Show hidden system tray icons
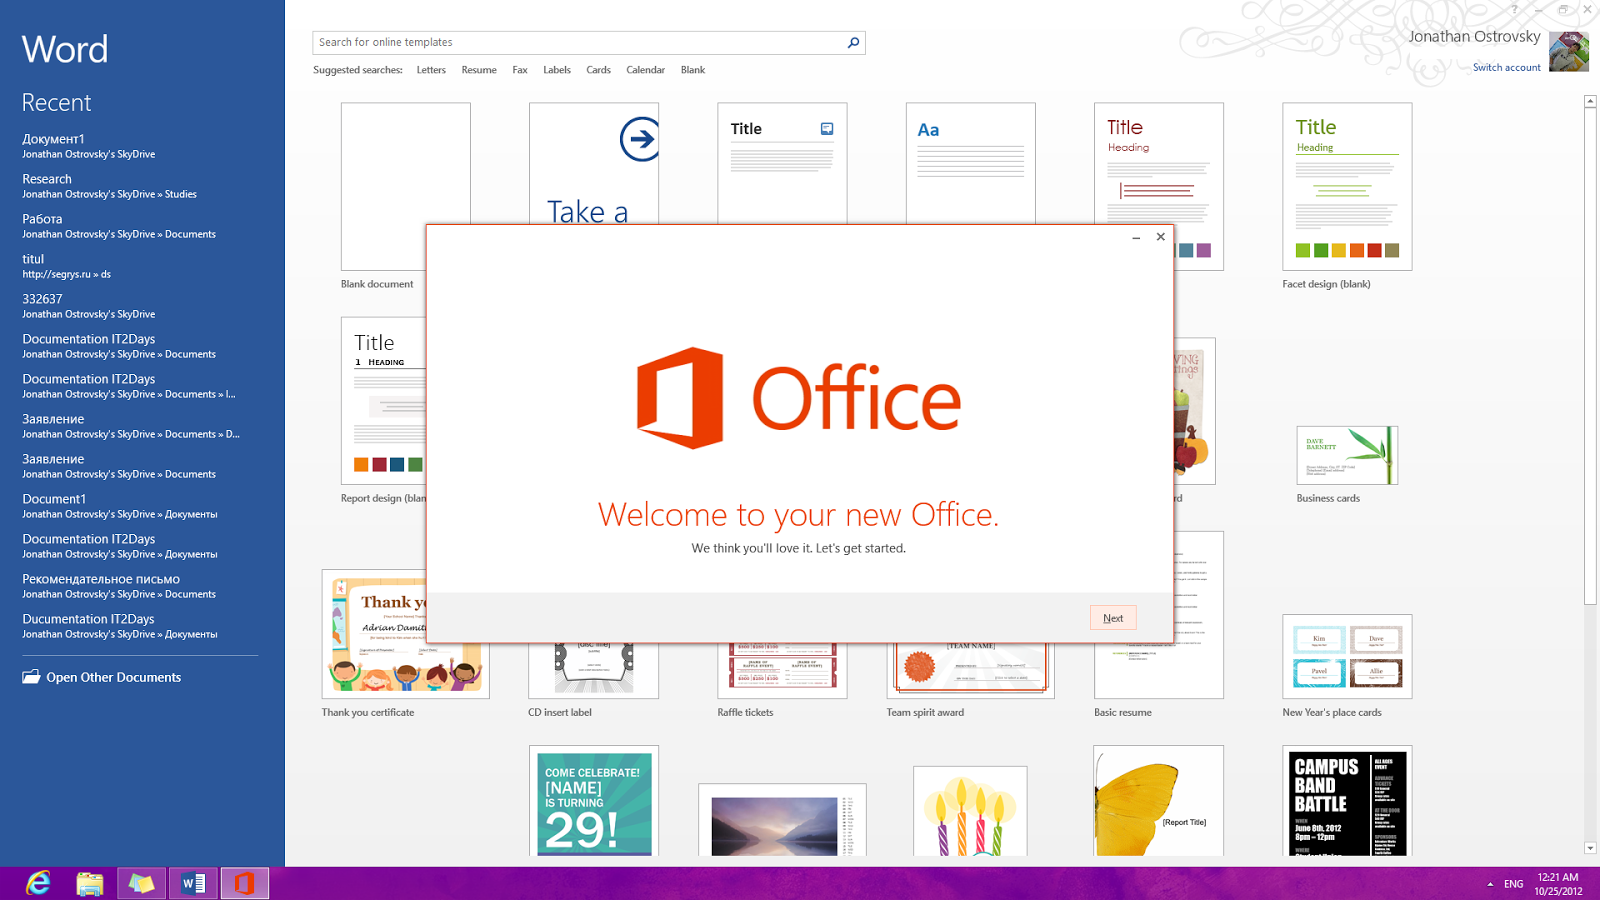This screenshot has width=1600, height=900. click(x=1490, y=884)
